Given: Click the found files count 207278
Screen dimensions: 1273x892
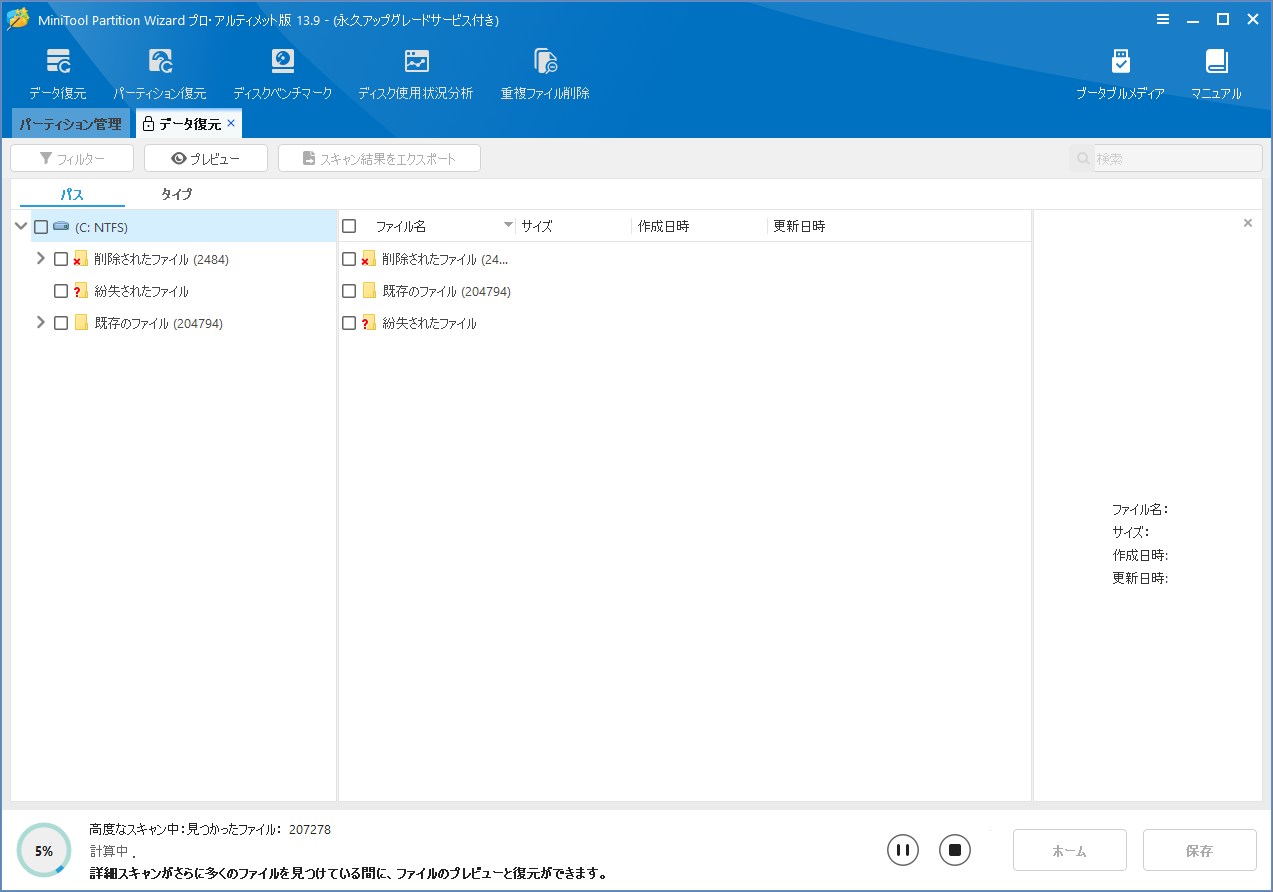Looking at the screenshot, I should coord(310,829).
